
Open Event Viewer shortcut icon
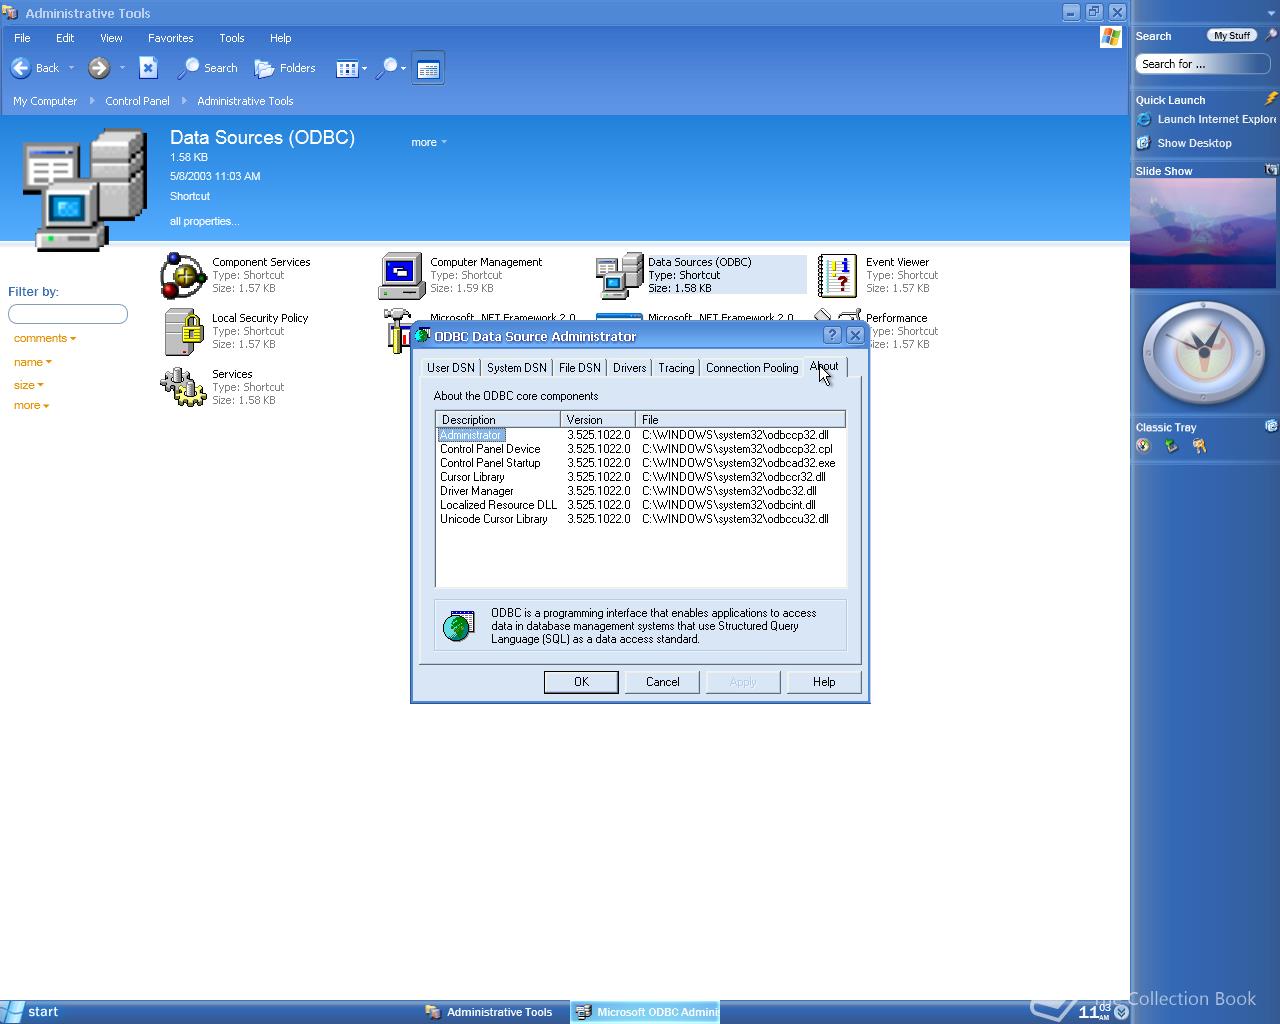tap(837, 276)
